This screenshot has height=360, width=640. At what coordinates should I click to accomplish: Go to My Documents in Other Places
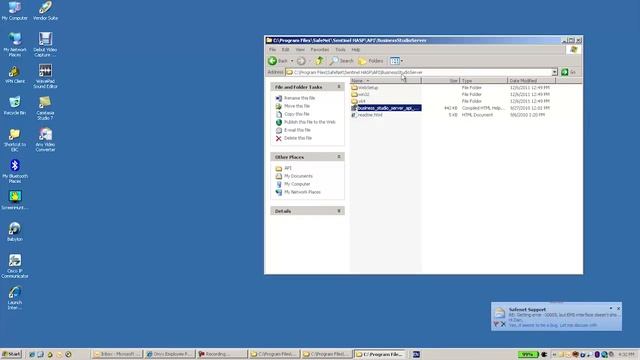point(298,176)
